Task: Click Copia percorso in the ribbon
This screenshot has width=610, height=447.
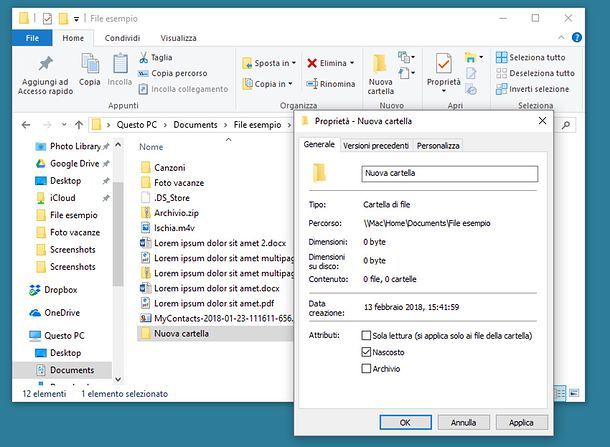Action: pyautogui.click(x=173, y=73)
